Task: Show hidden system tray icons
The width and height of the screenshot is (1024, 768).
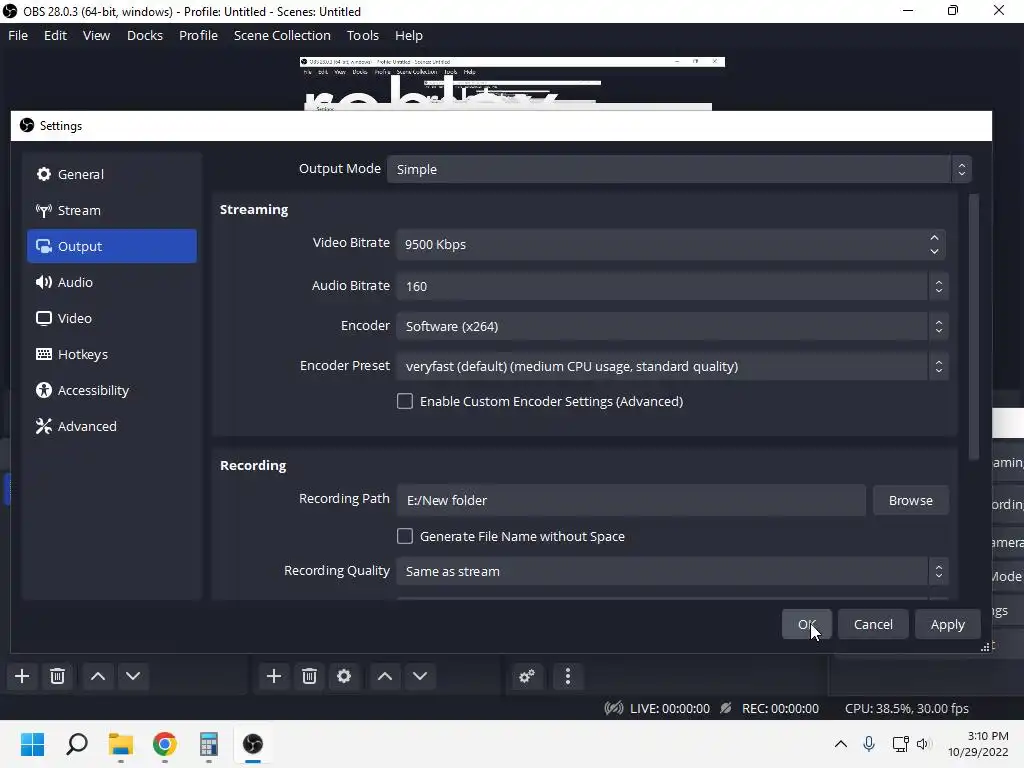Action: tap(841, 744)
